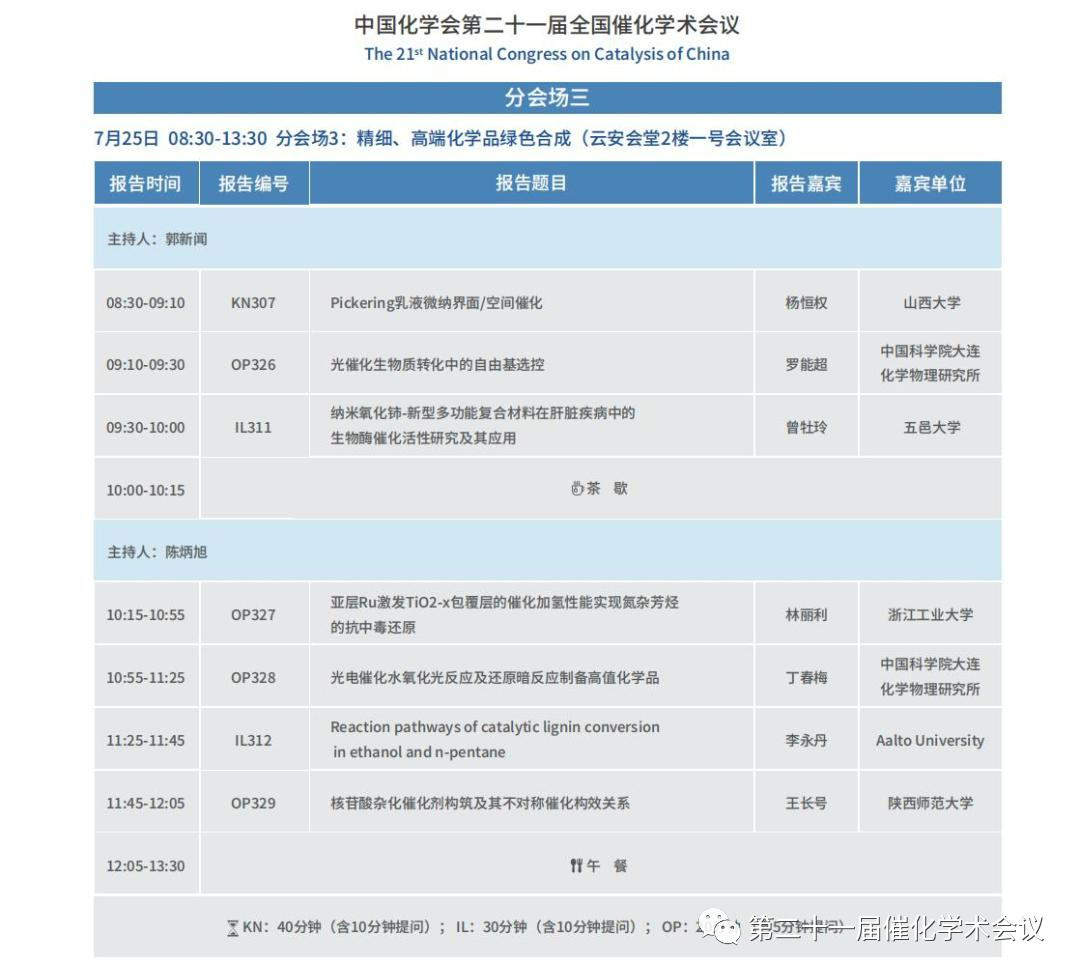Click the fork and knife icon beside 午餐

tap(577, 865)
